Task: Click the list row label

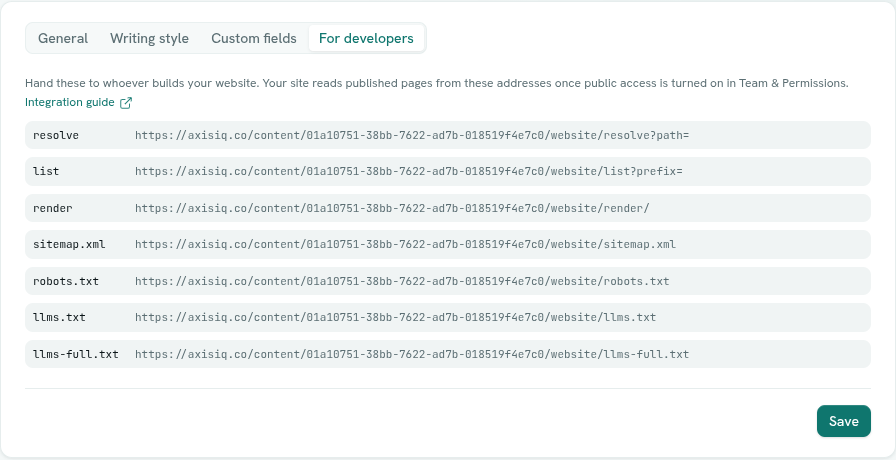Action: (46, 171)
